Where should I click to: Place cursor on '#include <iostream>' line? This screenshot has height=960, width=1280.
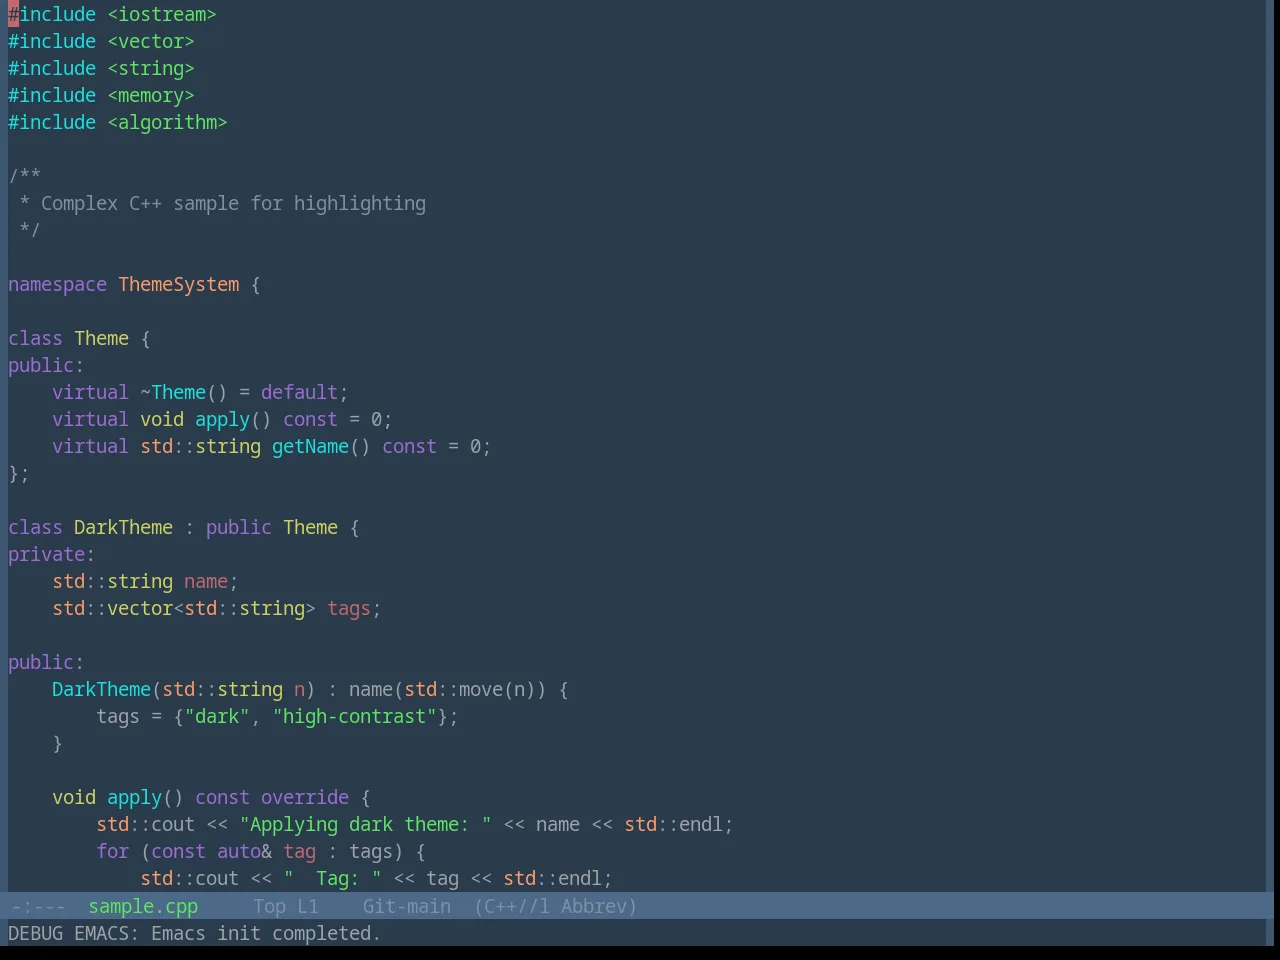[112, 15]
